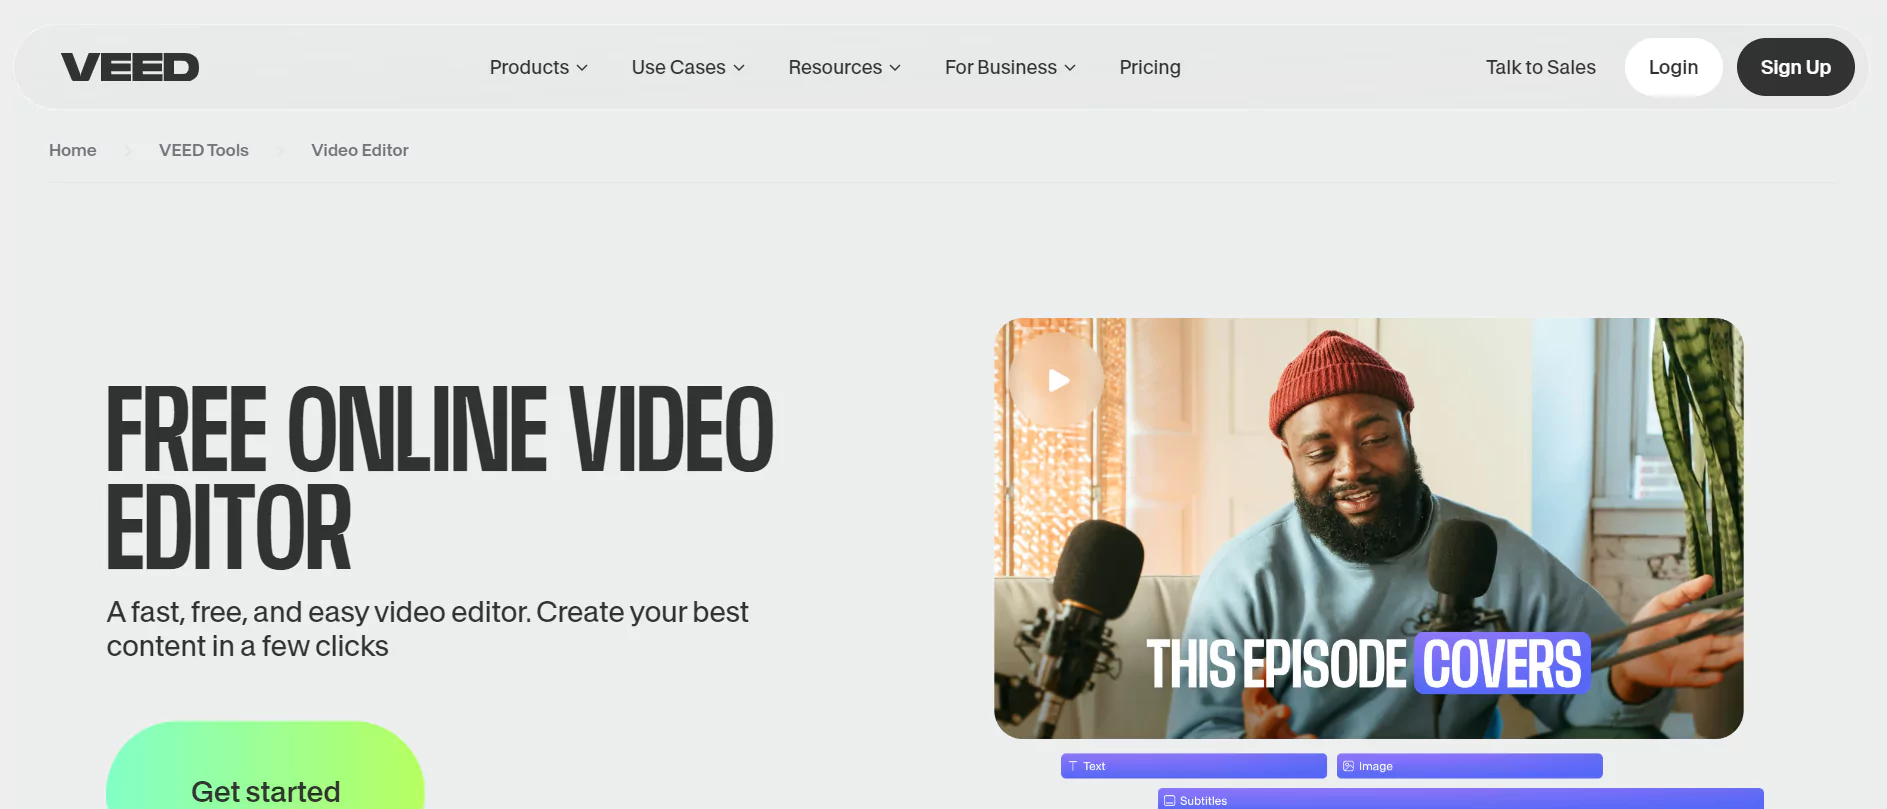Select the Text timeline track
1887x809 pixels.
[x=1193, y=766]
